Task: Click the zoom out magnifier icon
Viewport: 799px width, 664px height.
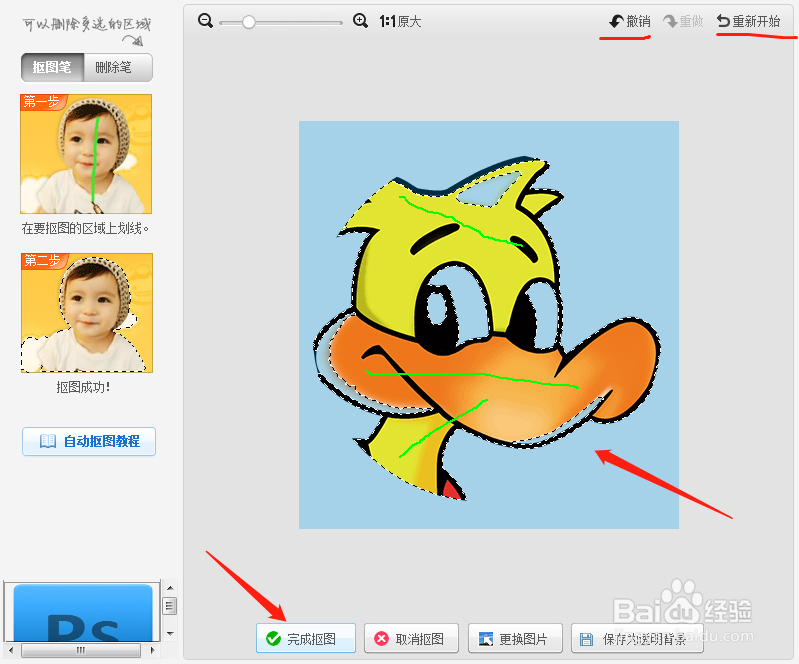Action: pos(205,21)
